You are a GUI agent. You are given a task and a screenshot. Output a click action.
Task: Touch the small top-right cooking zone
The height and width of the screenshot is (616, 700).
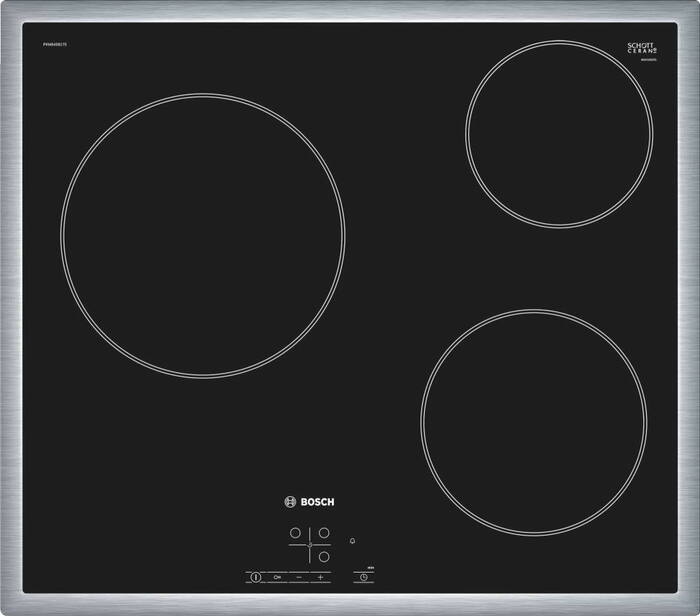(x=558, y=134)
